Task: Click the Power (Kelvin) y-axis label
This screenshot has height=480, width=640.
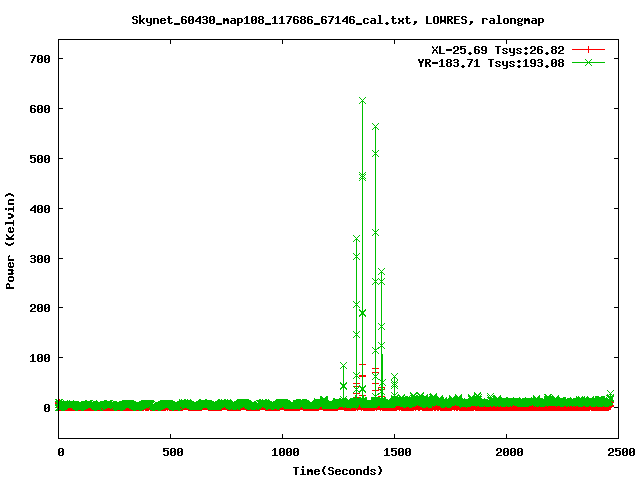Action: pos(10,241)
